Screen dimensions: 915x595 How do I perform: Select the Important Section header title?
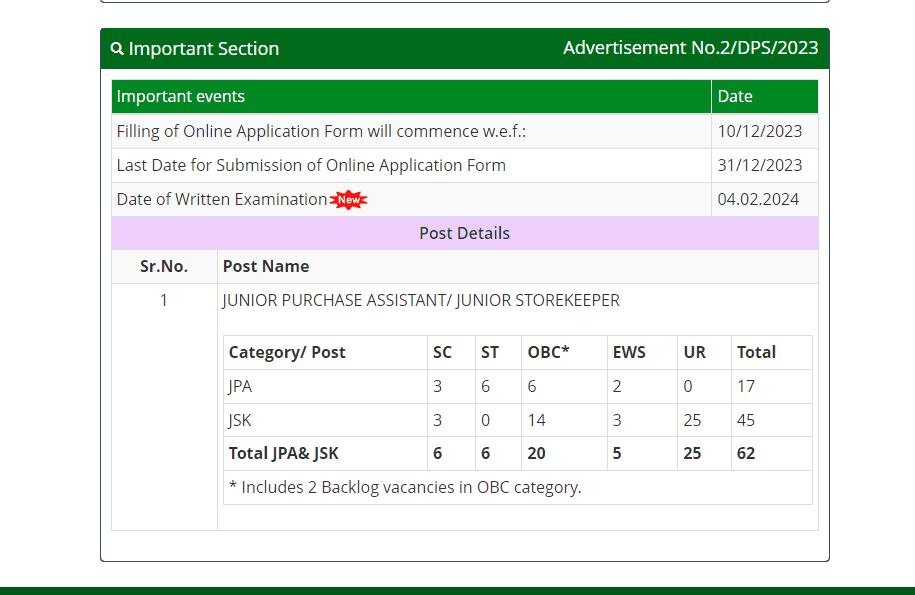203,49
